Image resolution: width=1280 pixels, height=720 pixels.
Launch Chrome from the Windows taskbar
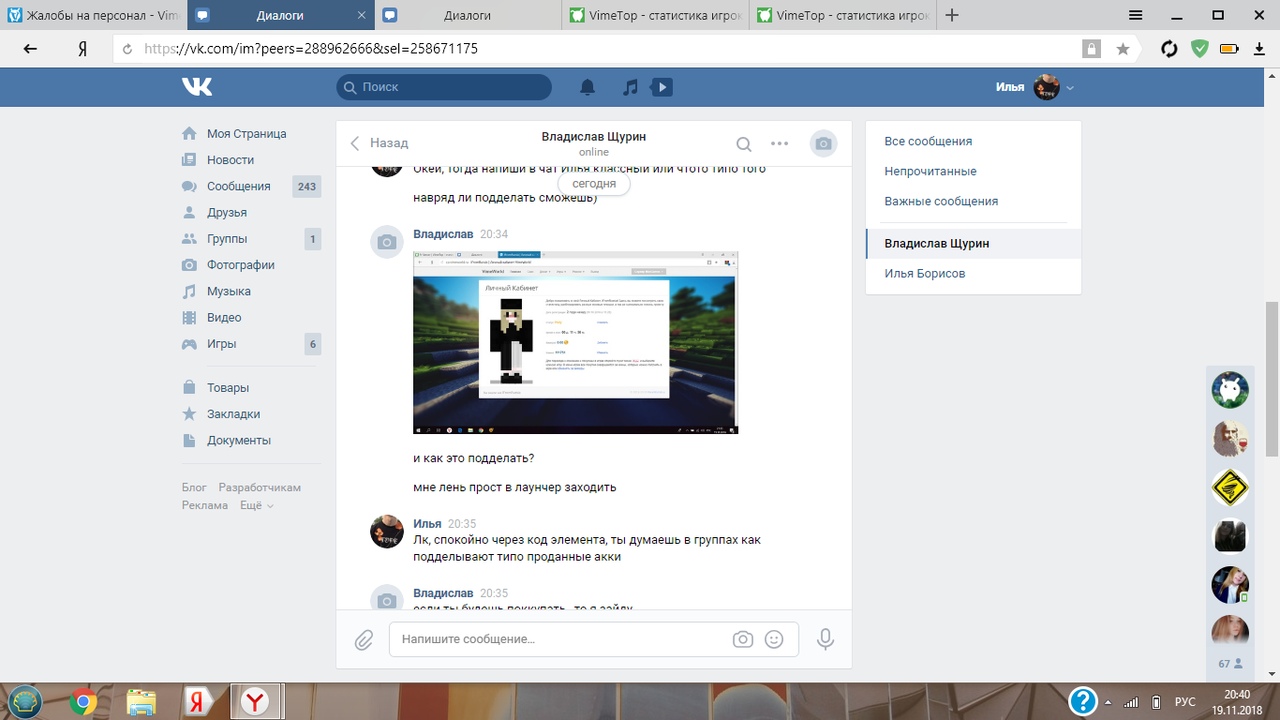84,702
